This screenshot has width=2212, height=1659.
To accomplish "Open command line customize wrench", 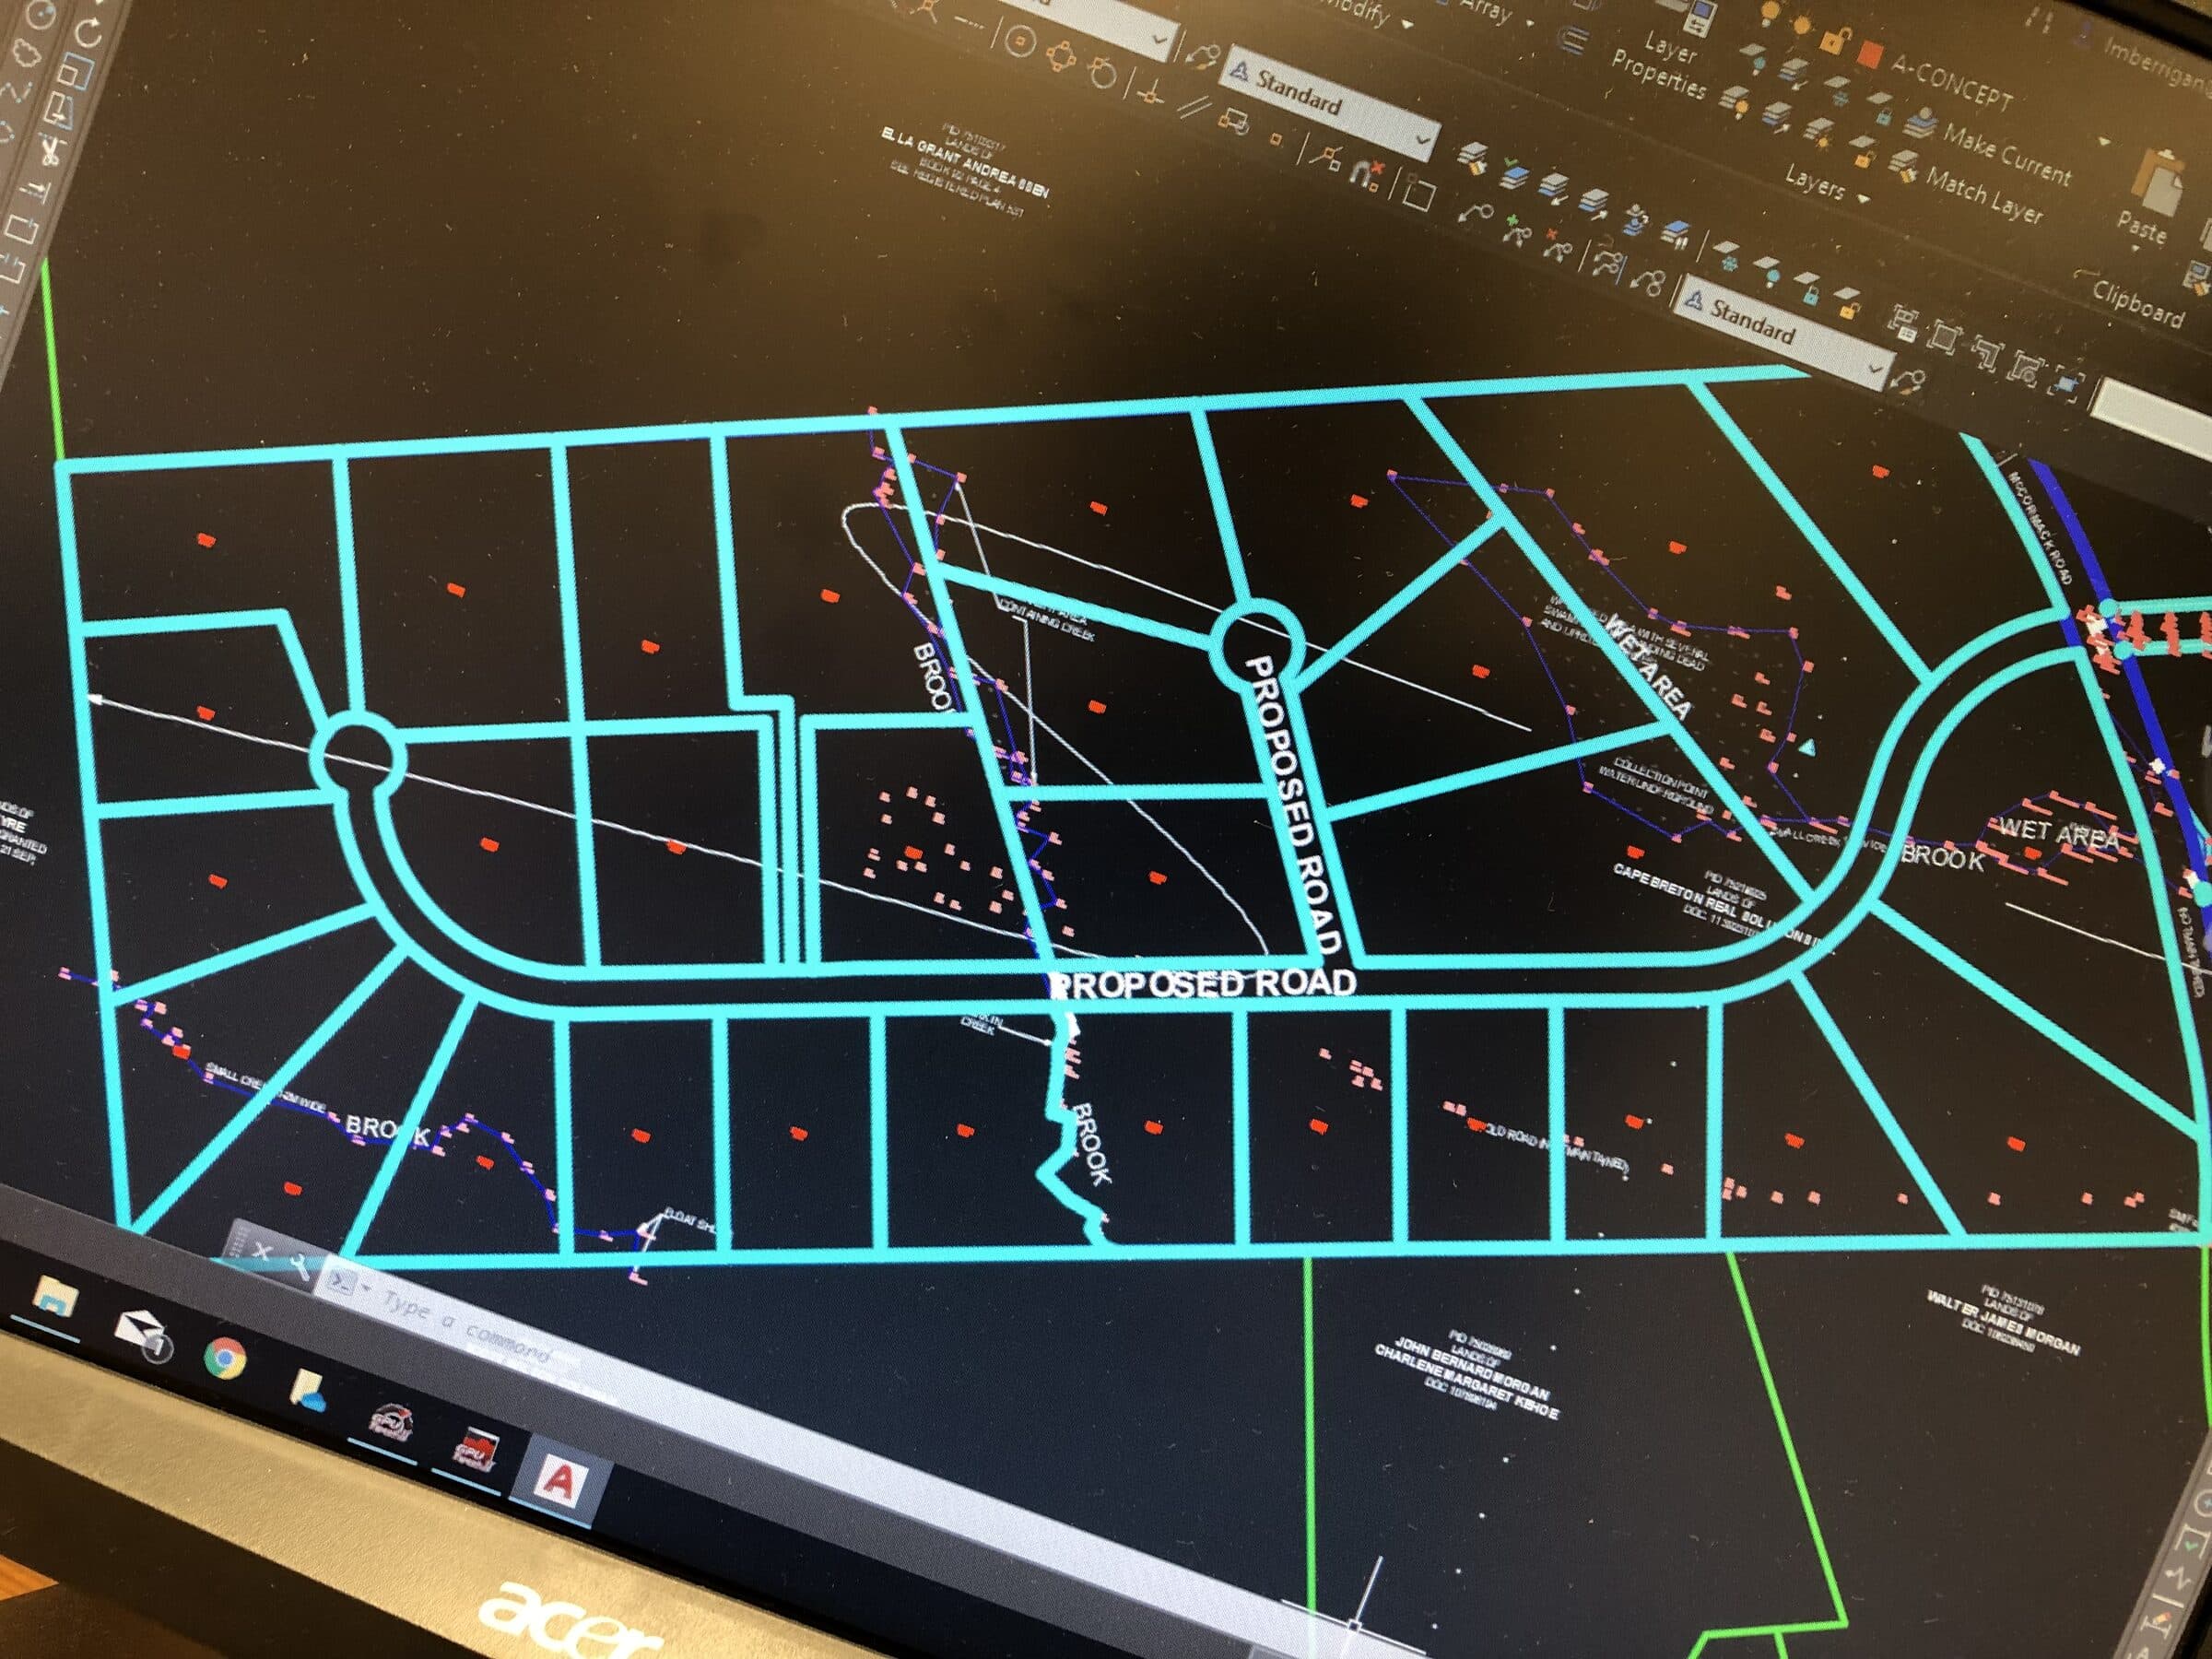I will tap(299, 1267).
